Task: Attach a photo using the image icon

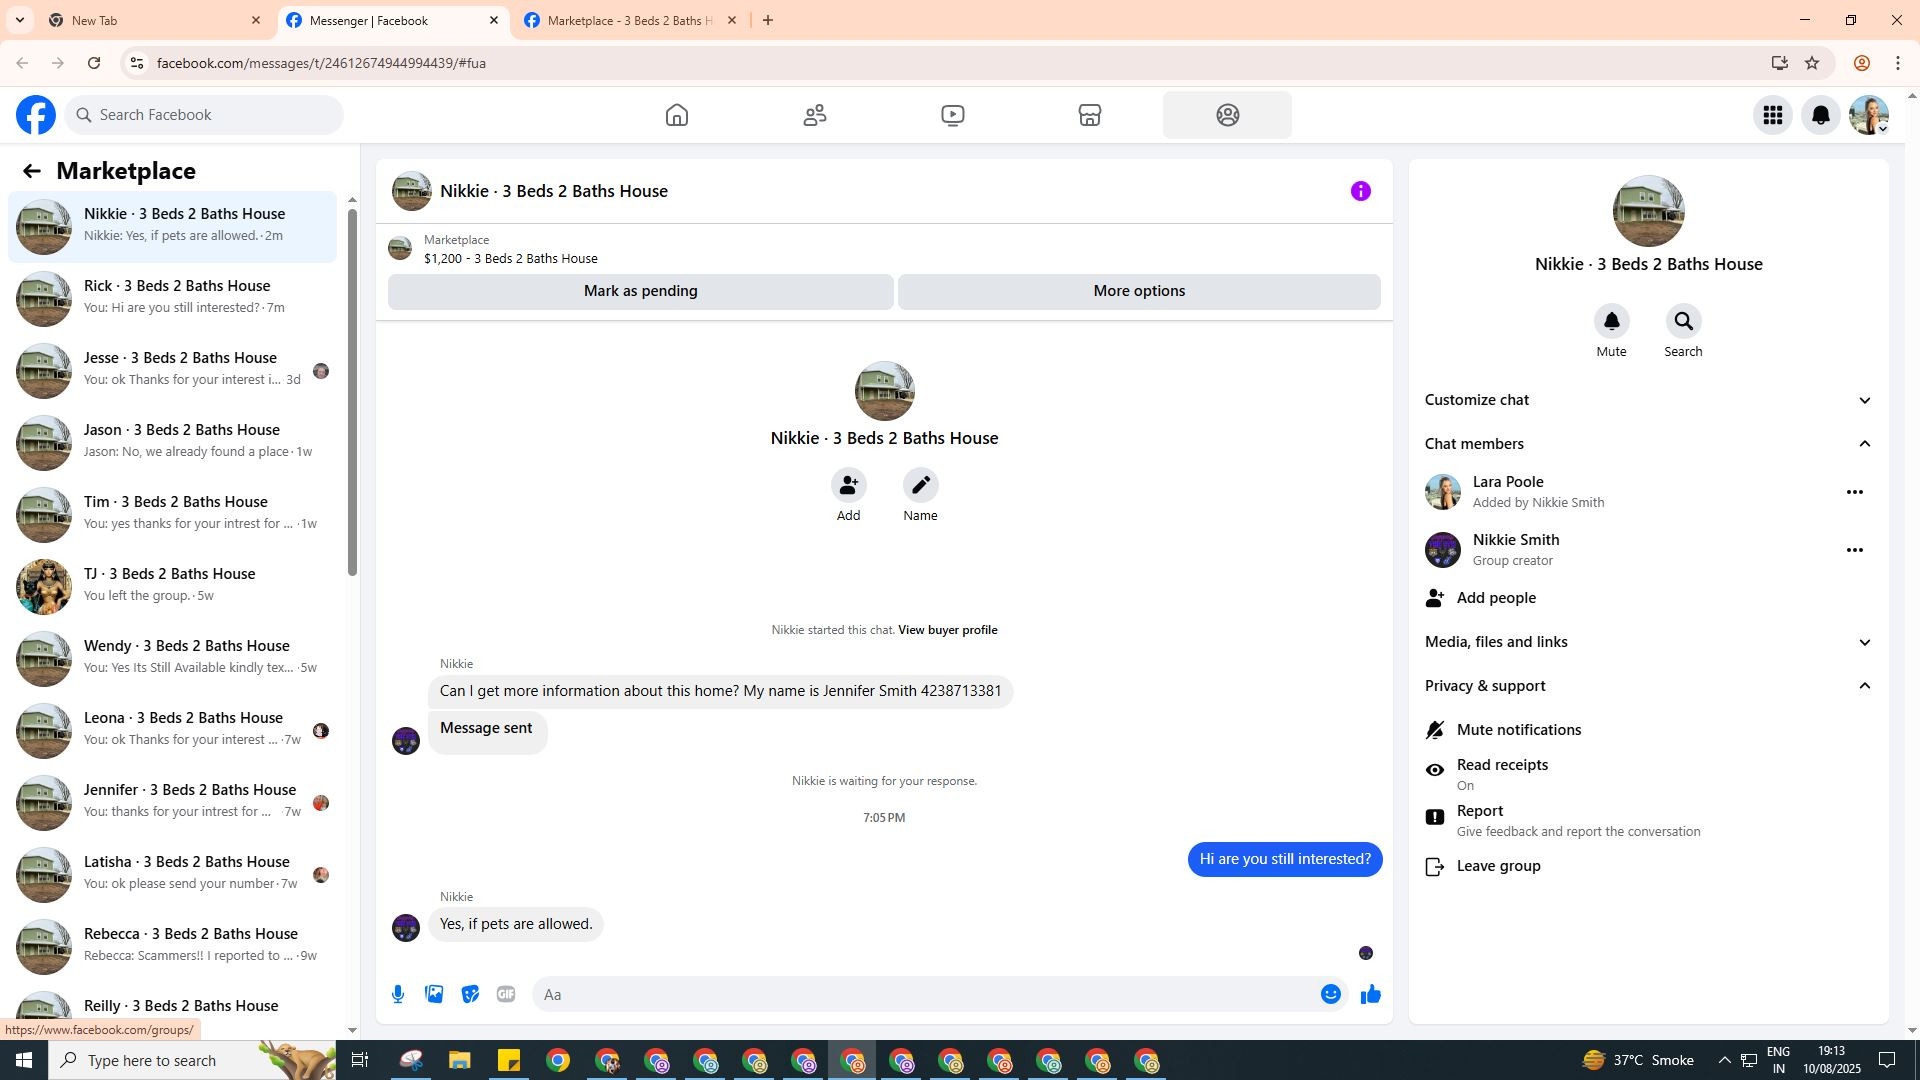Action: (x=434, y=994)
